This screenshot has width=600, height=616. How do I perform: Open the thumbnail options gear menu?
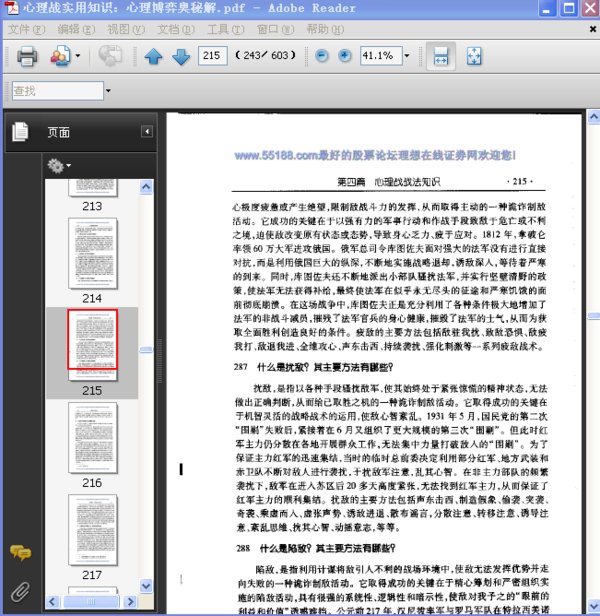(59, 165)
